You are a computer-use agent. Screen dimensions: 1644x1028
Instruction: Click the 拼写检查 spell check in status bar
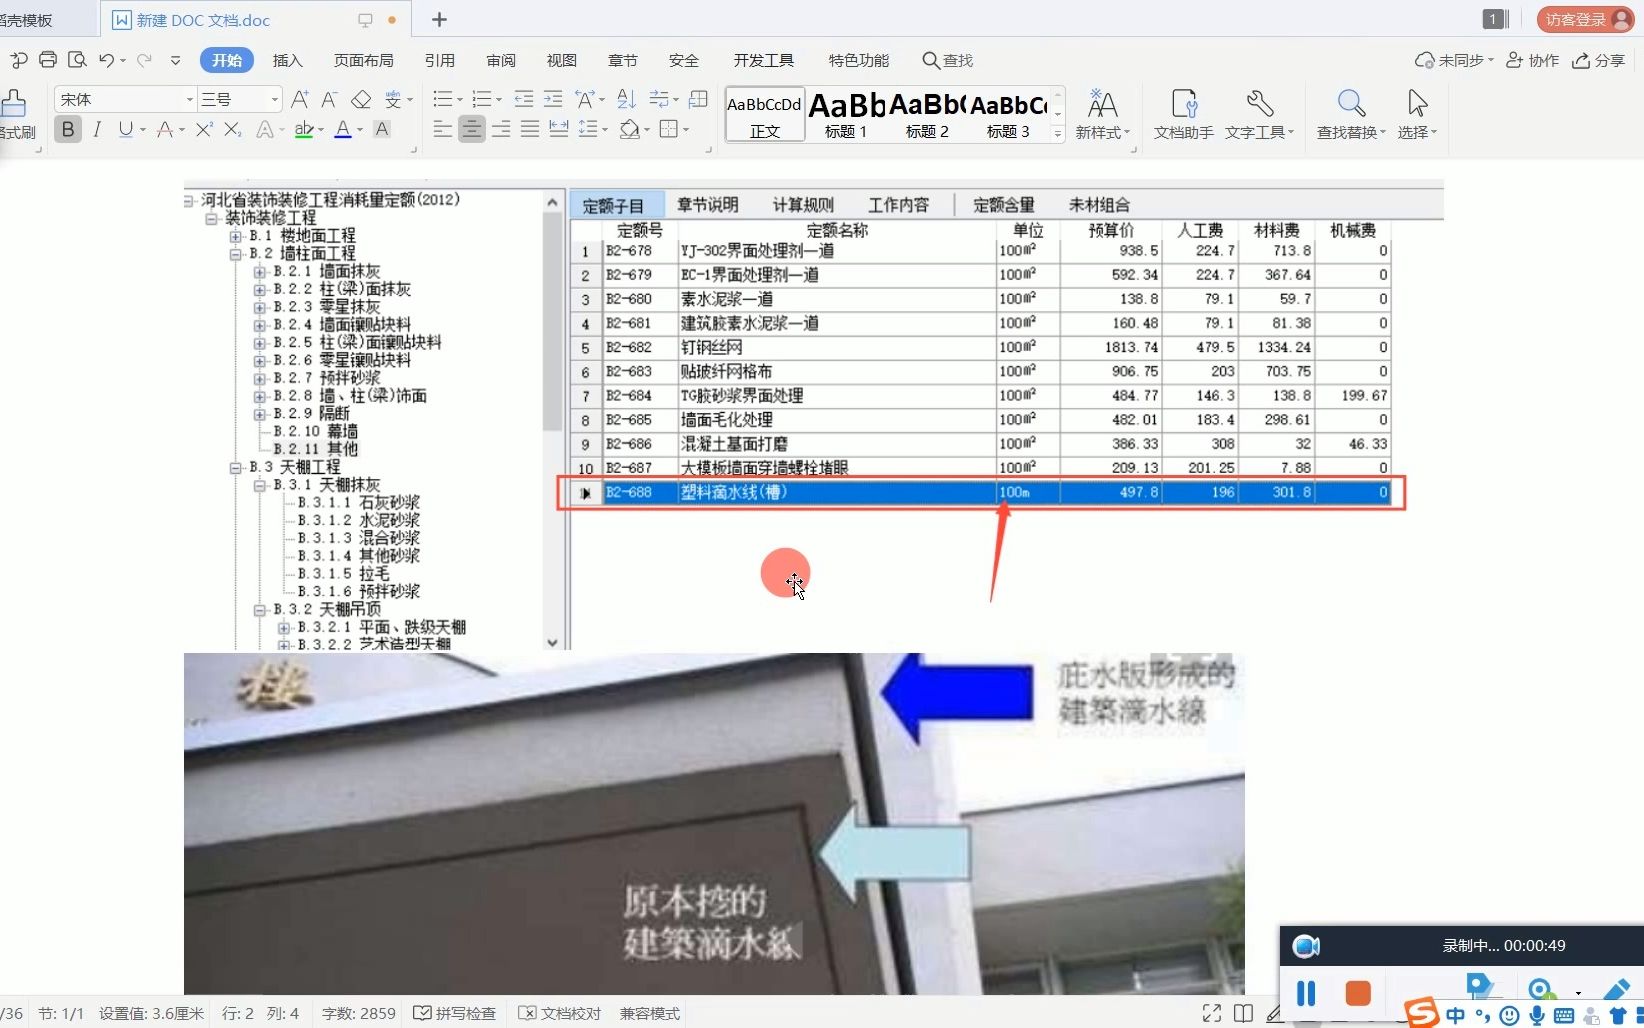(x=455, y=1013)
